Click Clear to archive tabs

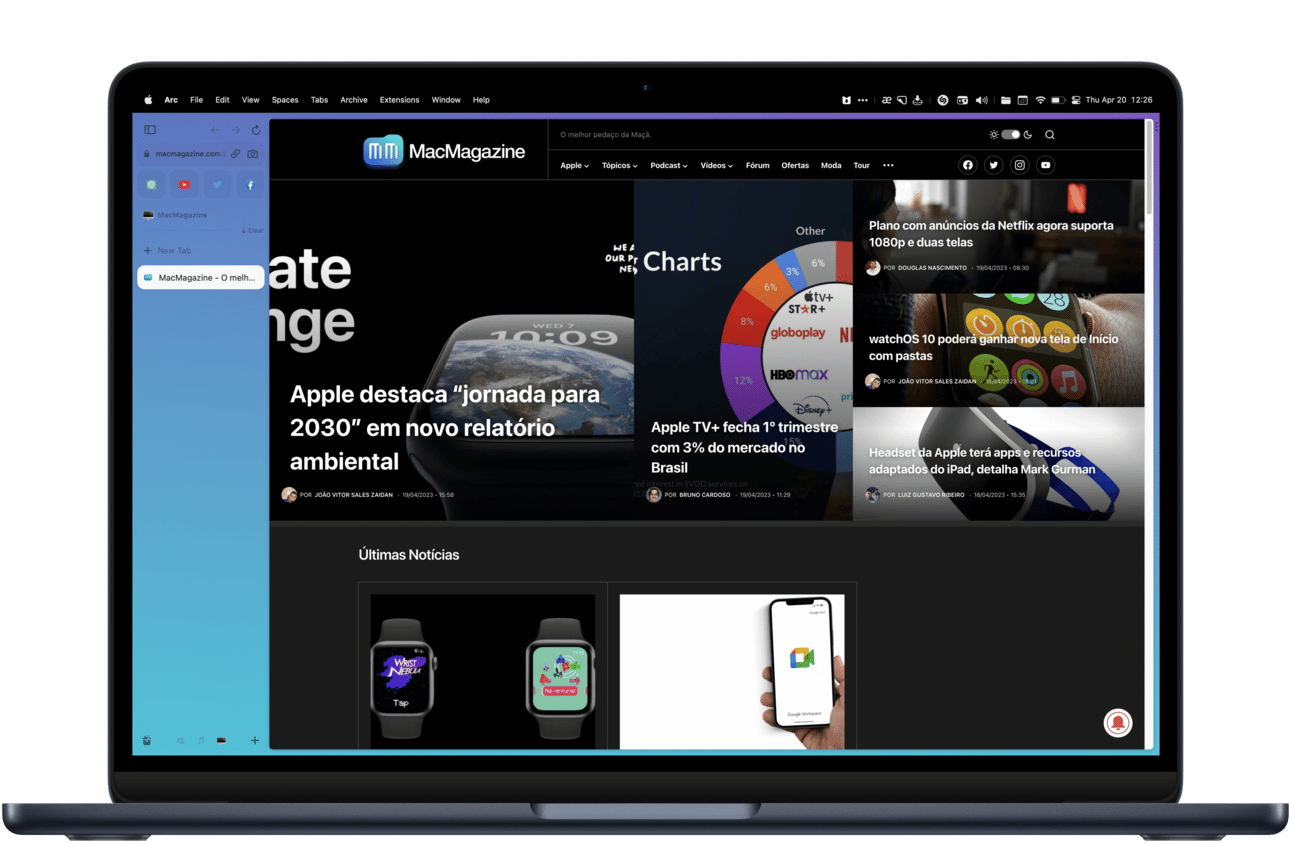(253, 231)
